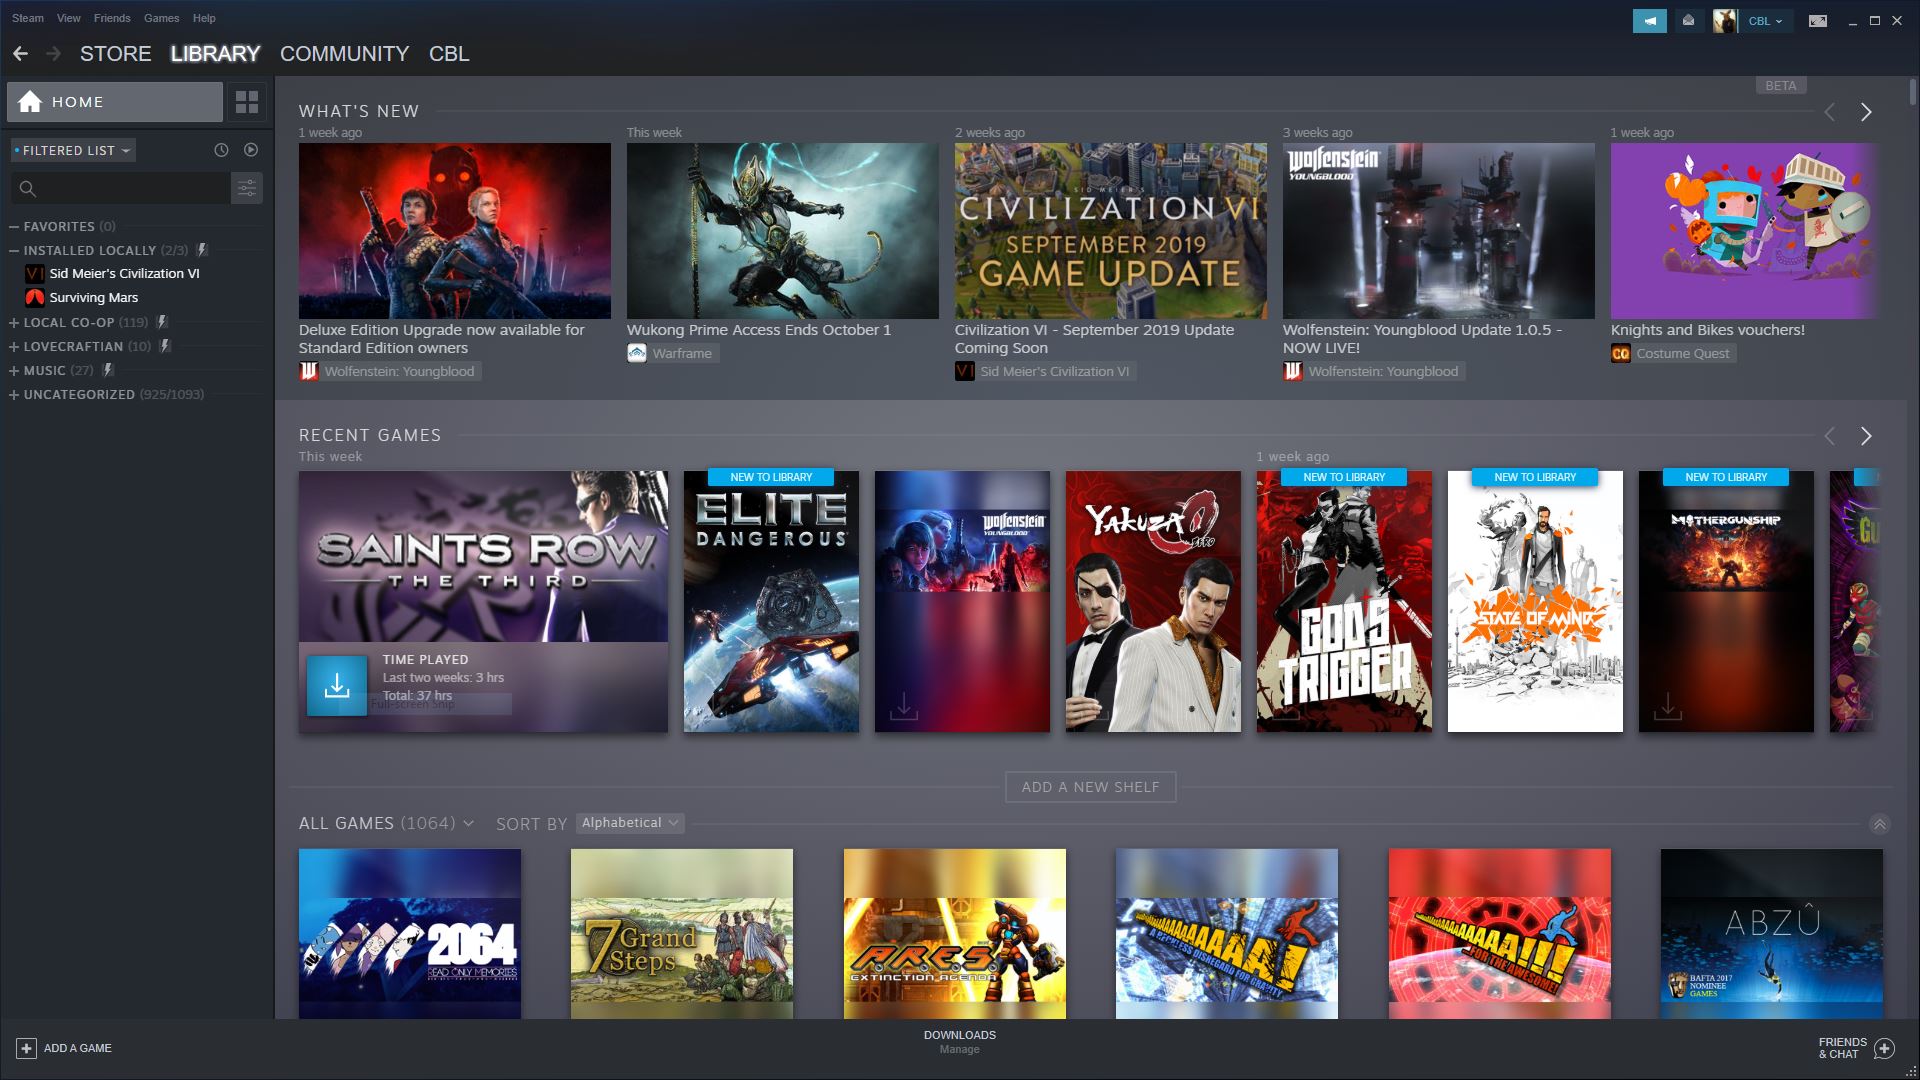Click Saints Row download icon
Viewport: 1920px width, 1080px height.
pyautogui.click(x=337, y=685)
